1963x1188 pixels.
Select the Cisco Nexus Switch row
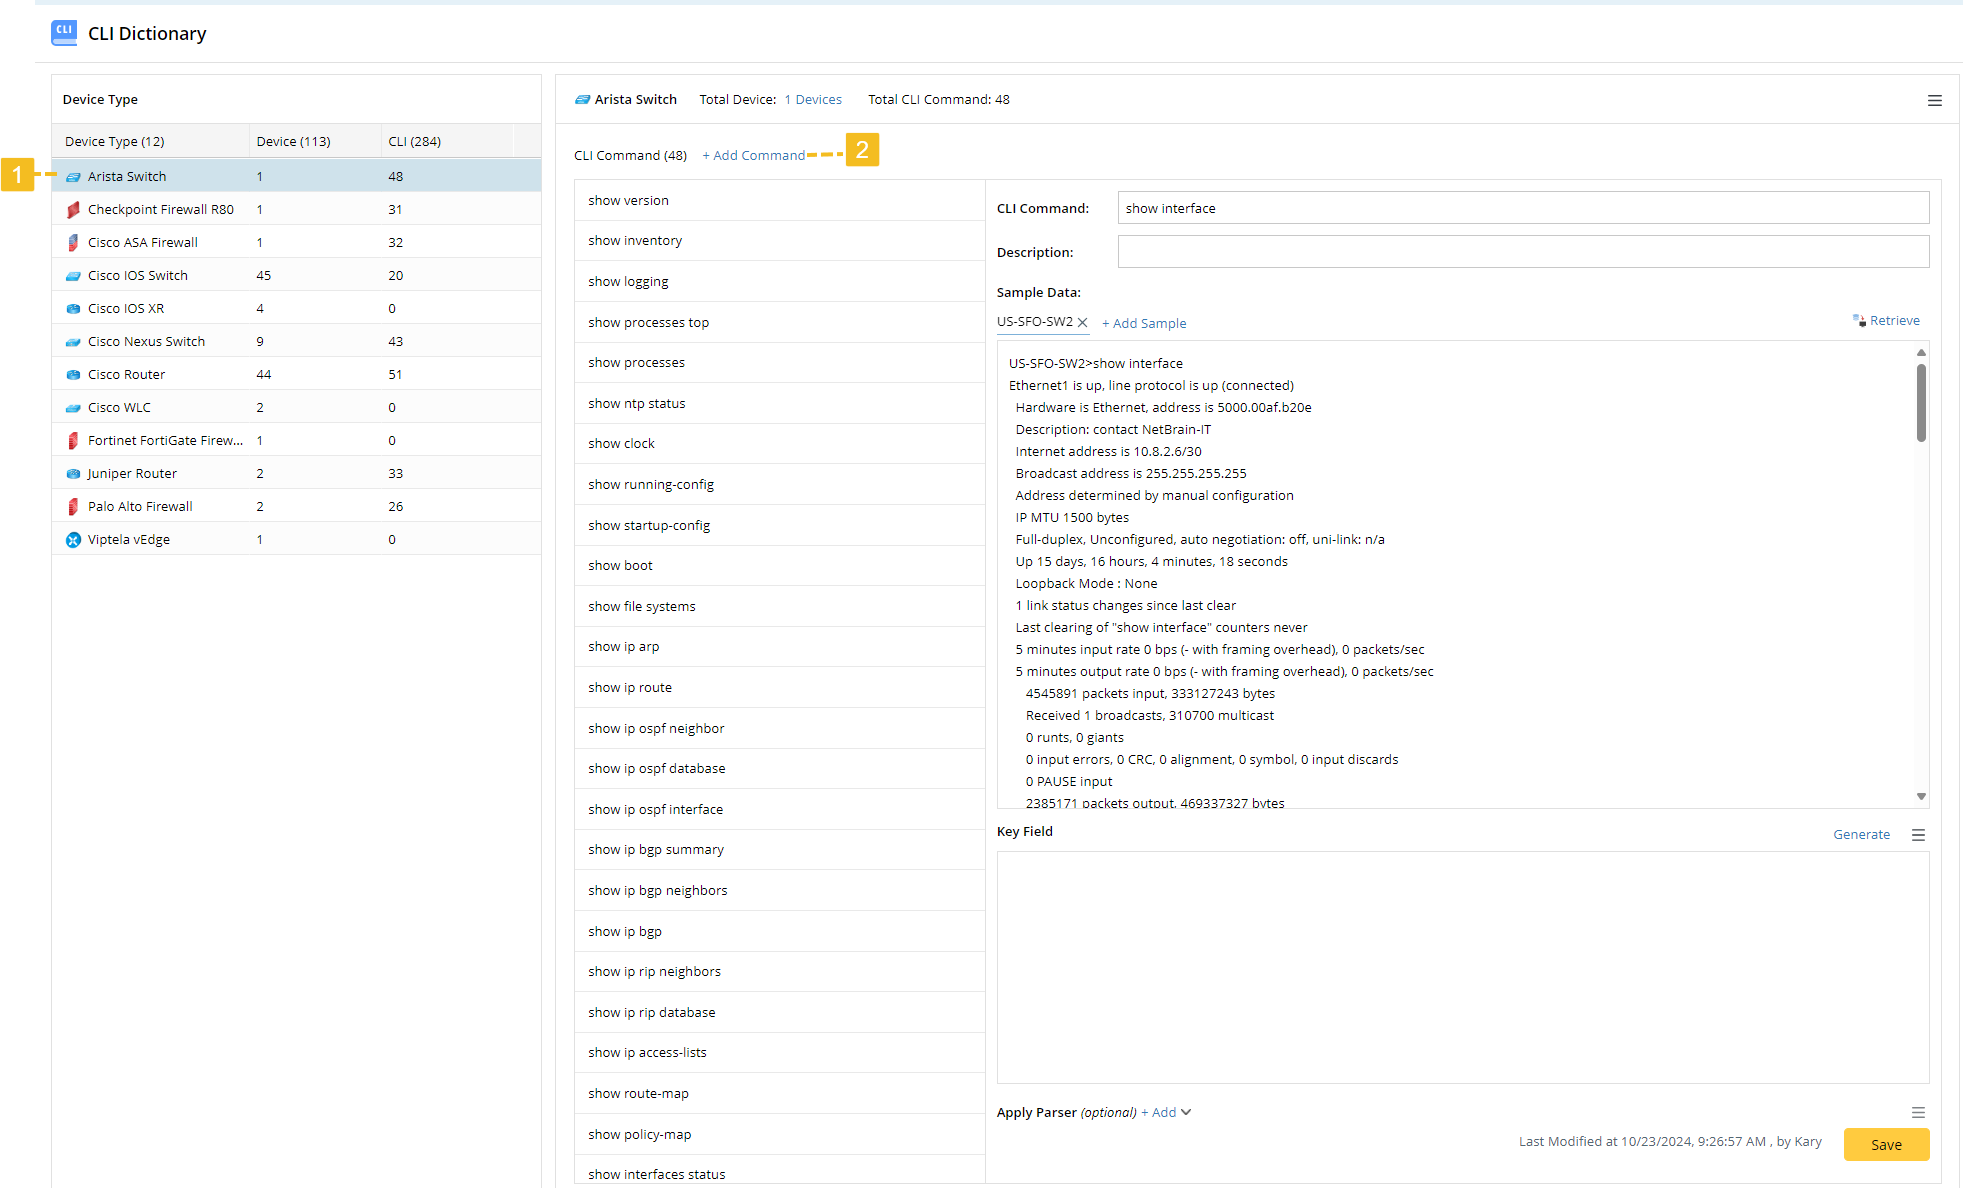[x=146, y=342]
